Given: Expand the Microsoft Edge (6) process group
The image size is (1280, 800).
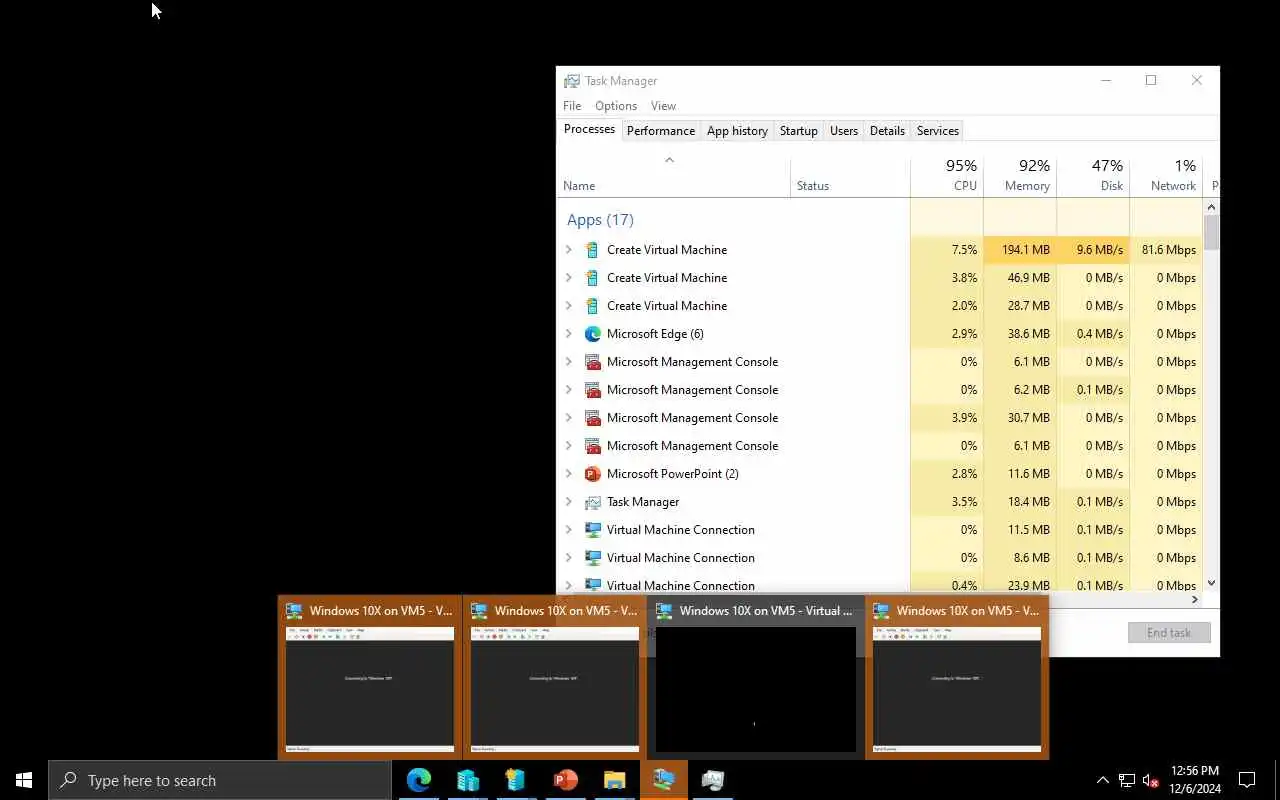Looking at the screenshot, I should coord(569,334).
